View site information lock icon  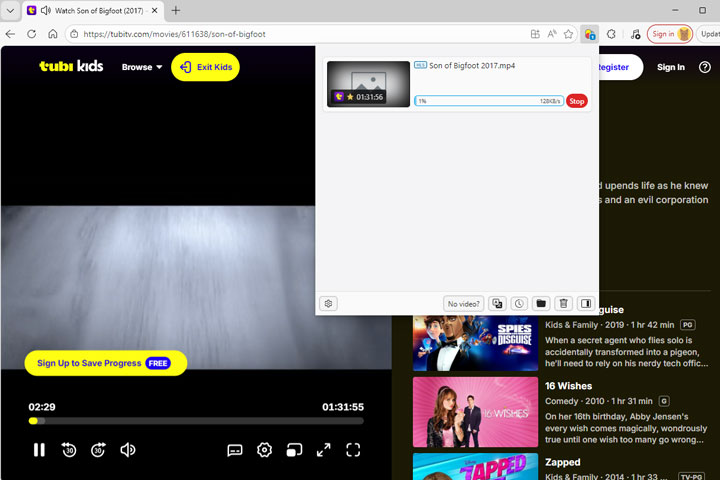tap(74, 34)
